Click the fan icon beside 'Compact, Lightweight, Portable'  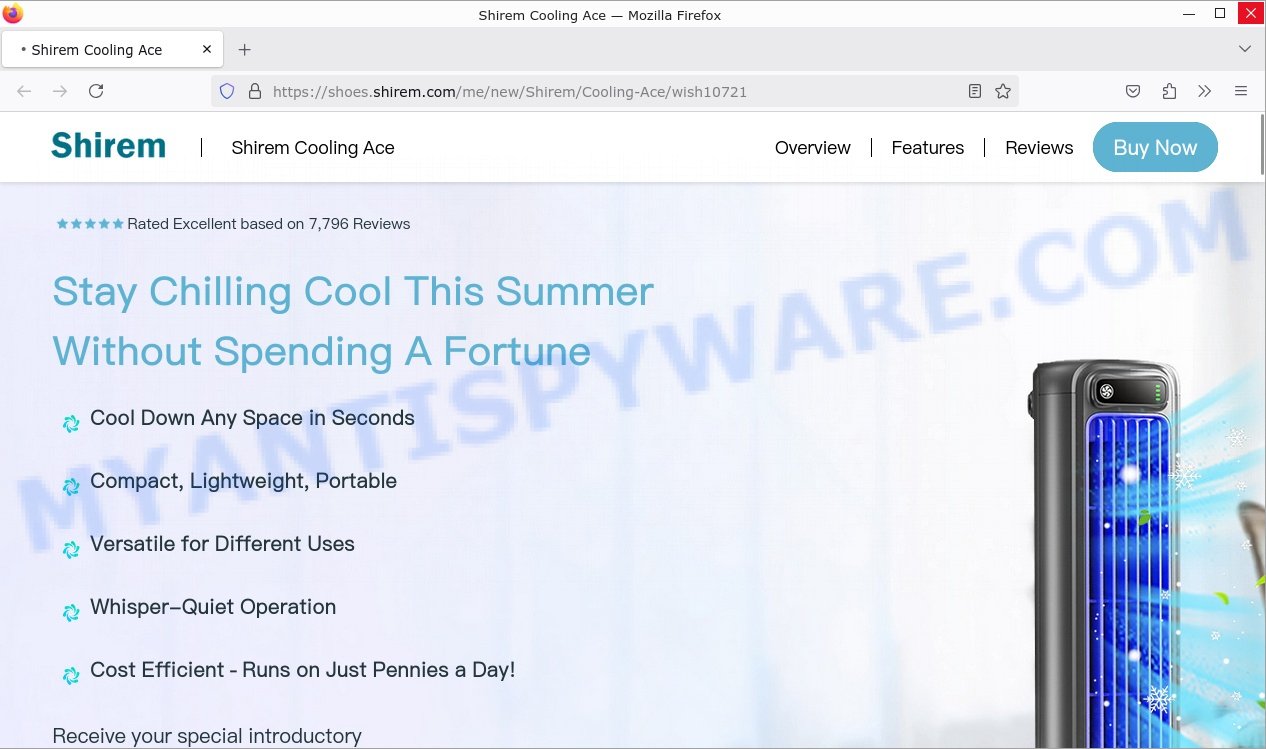pyautogui.click(x=71, y=487)
